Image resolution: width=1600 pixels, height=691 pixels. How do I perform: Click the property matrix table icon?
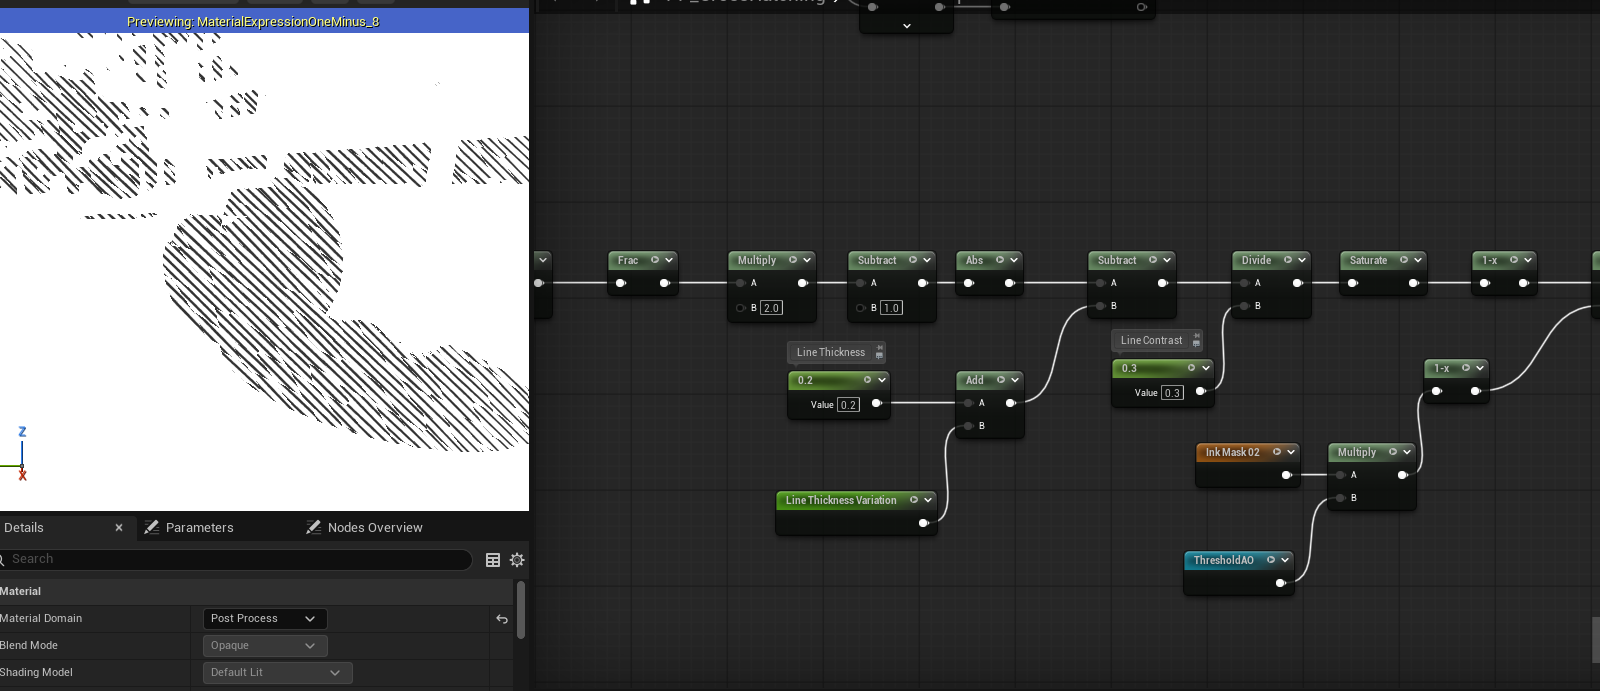point(493,560)
